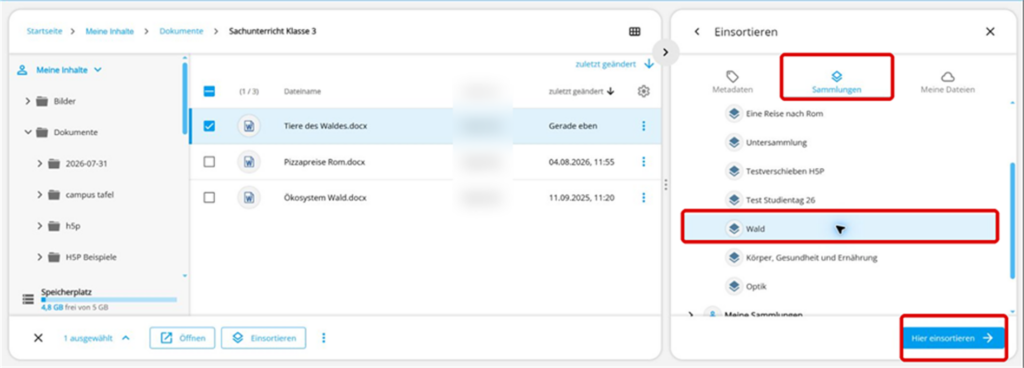Viewport: 1024px width, 368px height.
Task: Clear selection with X in bottom bar
Action: [39, 338]
